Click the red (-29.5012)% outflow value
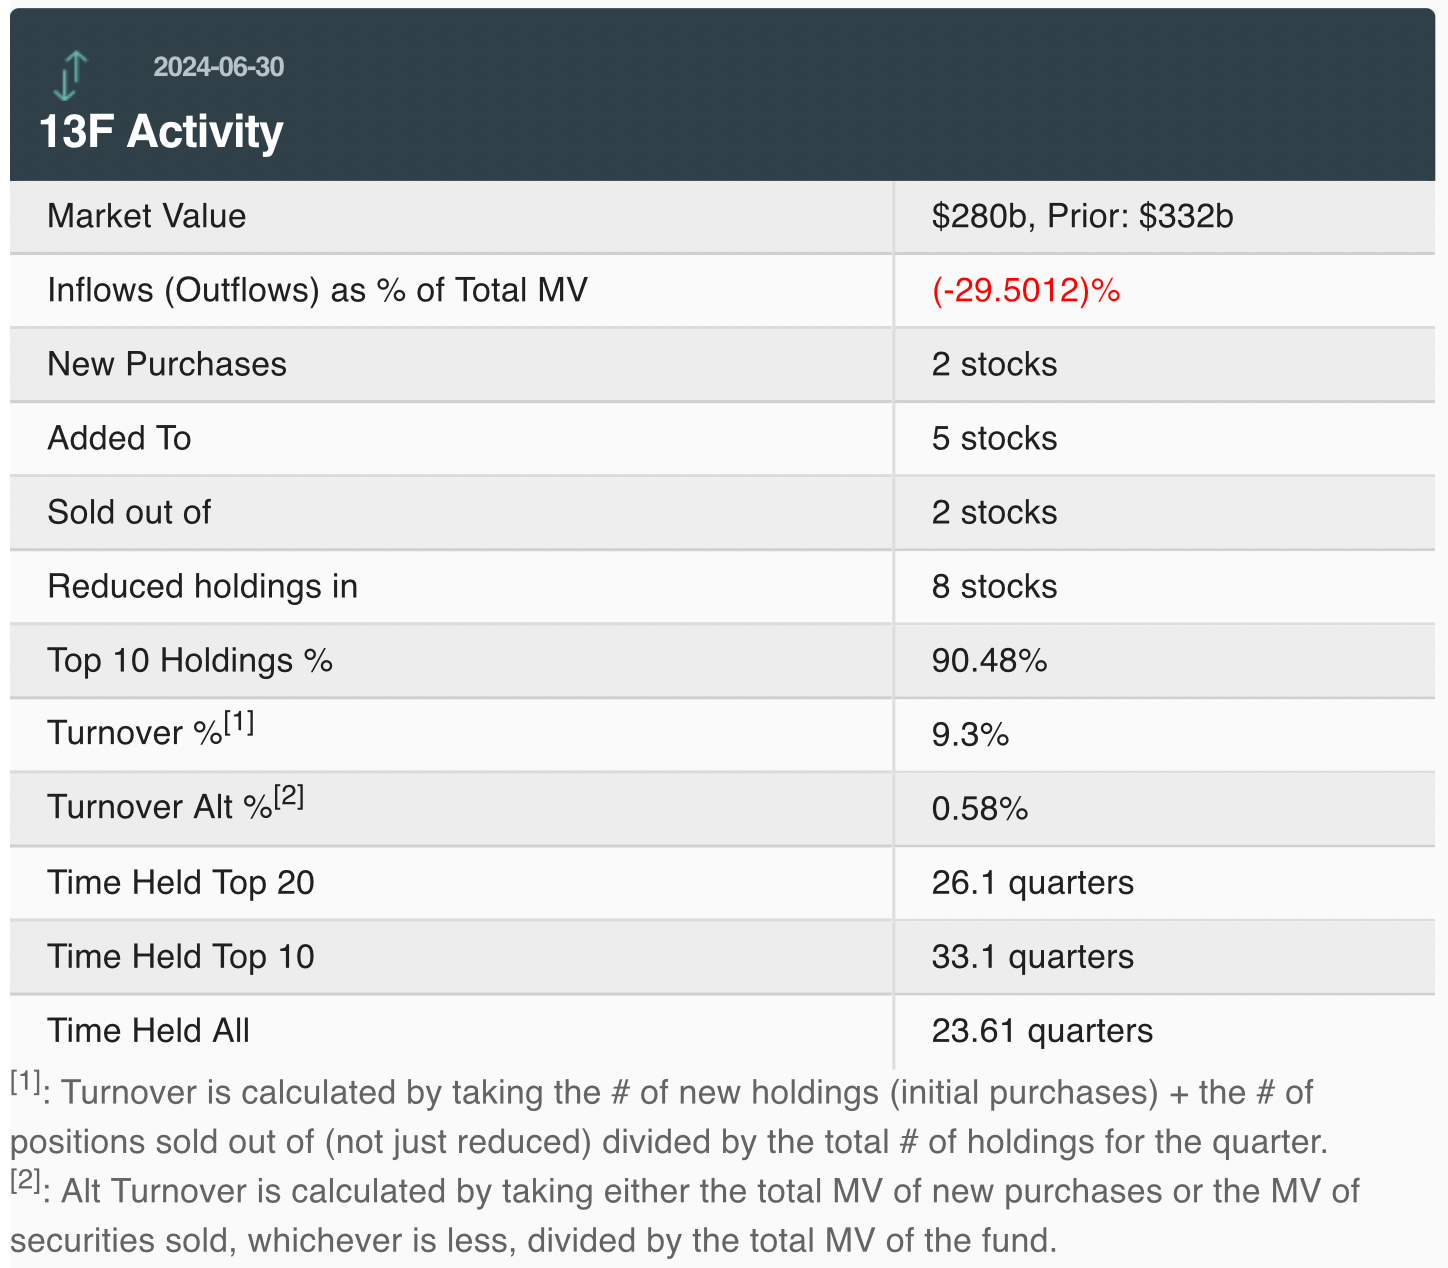 pyautogui.click(x=1025, y=290)
